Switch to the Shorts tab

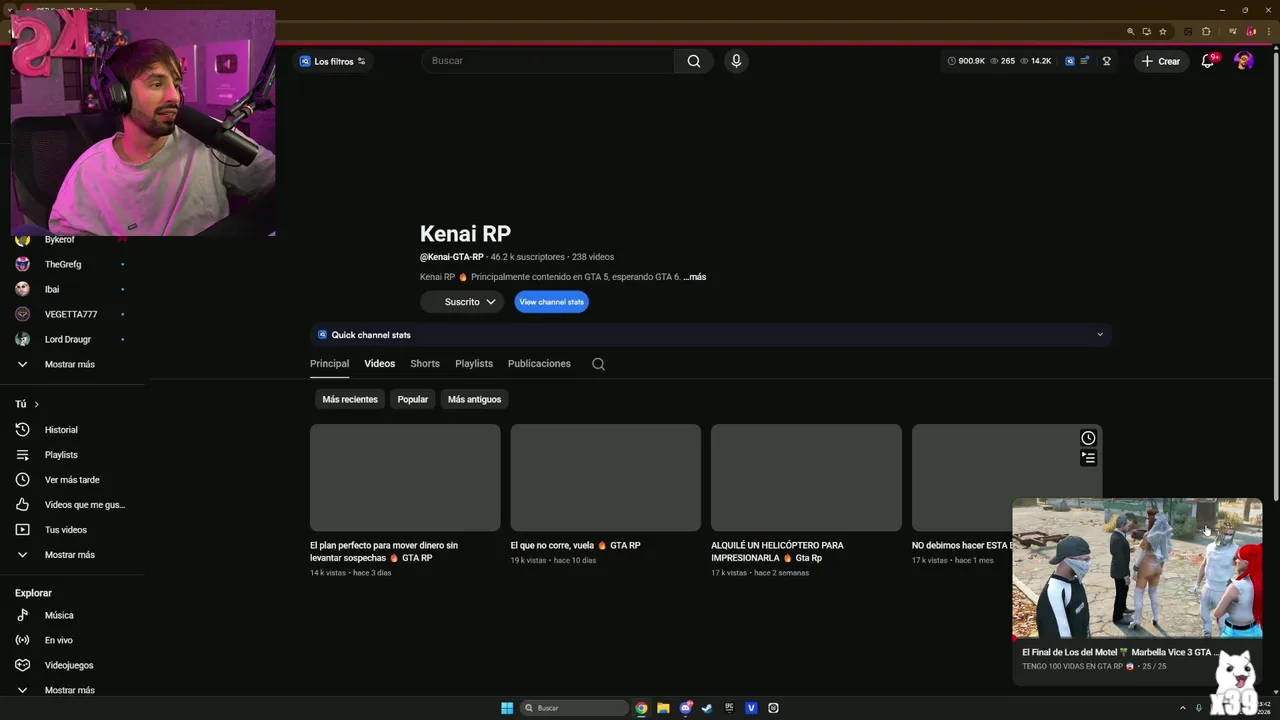pos(425,364)
